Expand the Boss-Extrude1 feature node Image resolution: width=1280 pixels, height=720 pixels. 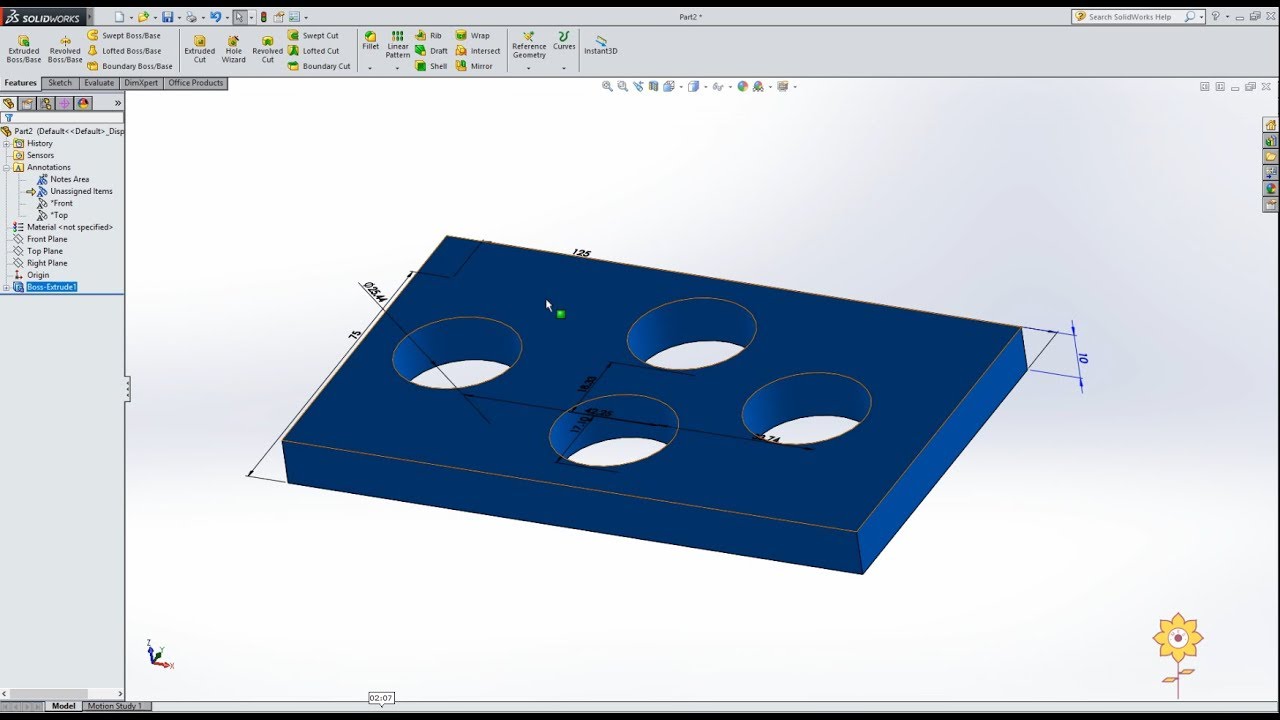coord(6,288)
